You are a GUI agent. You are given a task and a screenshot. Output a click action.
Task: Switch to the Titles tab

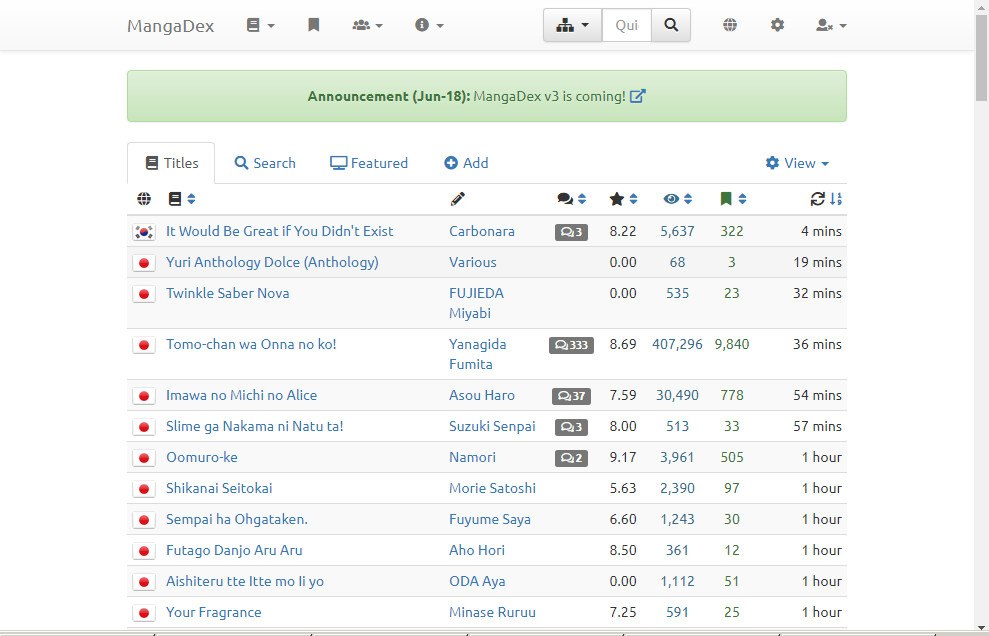172,163
